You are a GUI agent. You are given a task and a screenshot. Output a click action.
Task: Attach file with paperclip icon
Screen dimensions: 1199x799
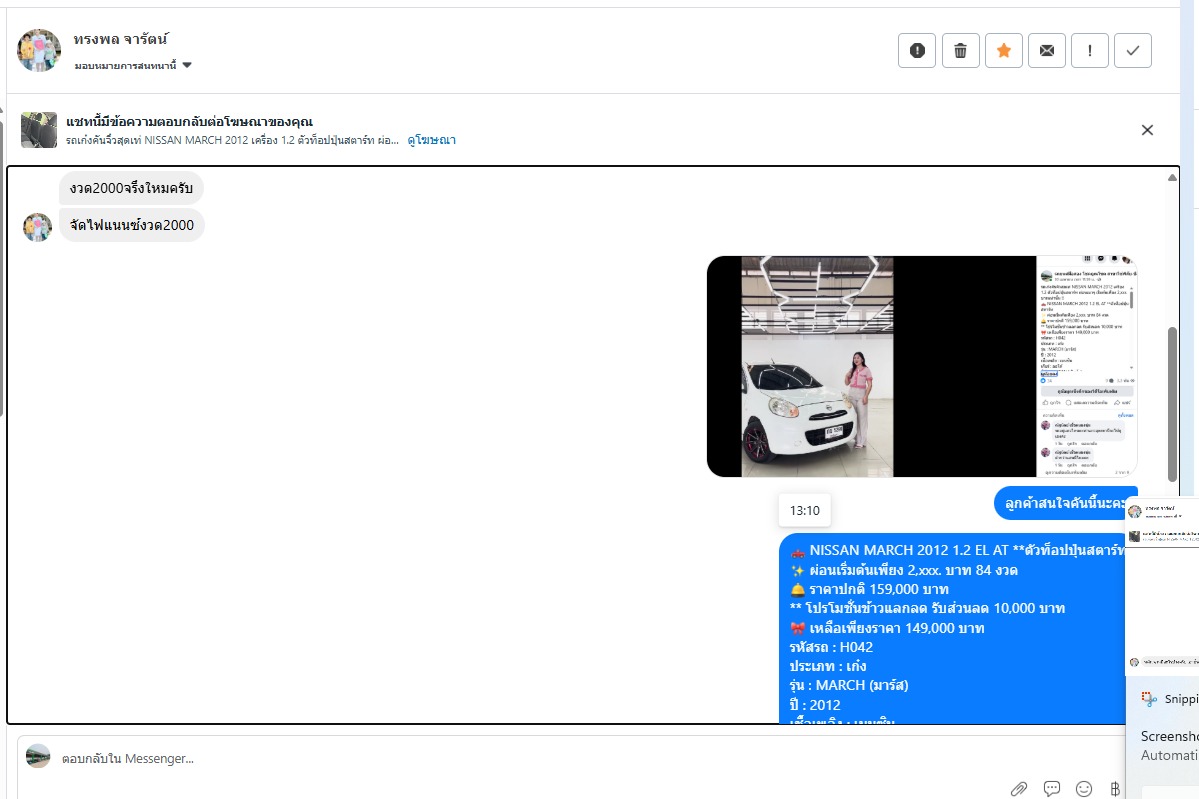coord(1019,788)
